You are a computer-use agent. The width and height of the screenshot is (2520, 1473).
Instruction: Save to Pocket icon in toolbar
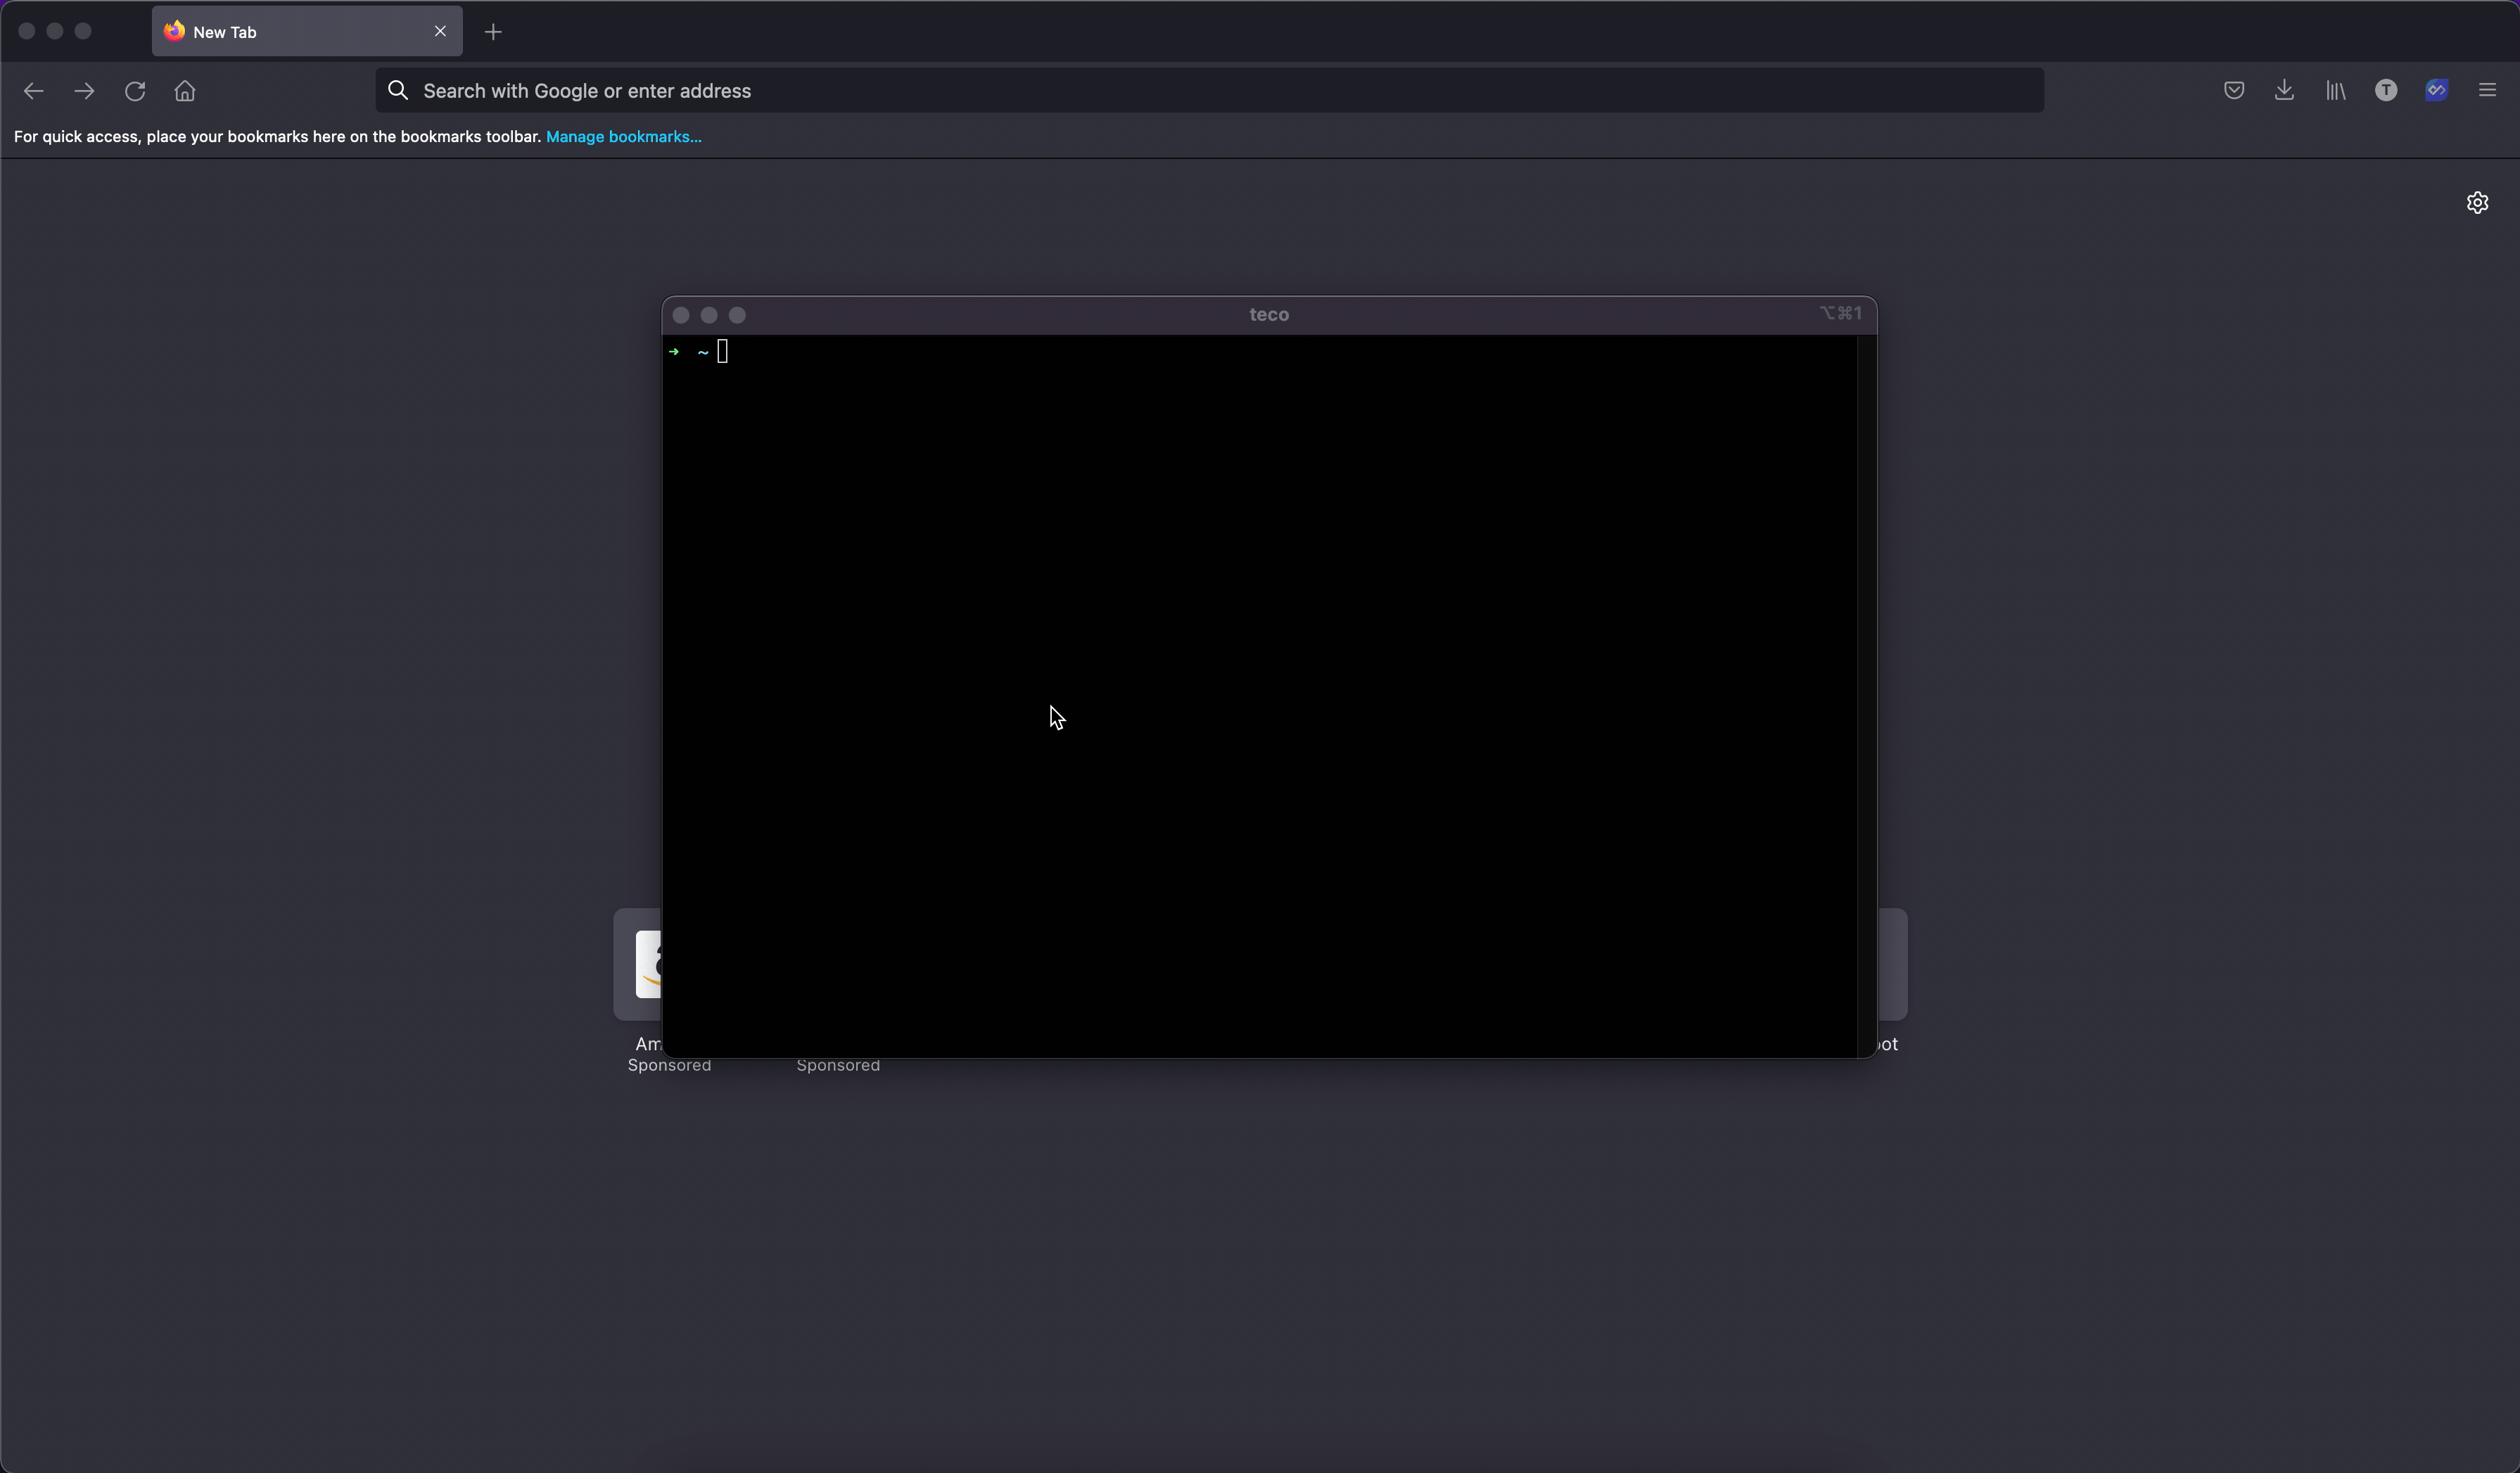(x=2234, y=91)
